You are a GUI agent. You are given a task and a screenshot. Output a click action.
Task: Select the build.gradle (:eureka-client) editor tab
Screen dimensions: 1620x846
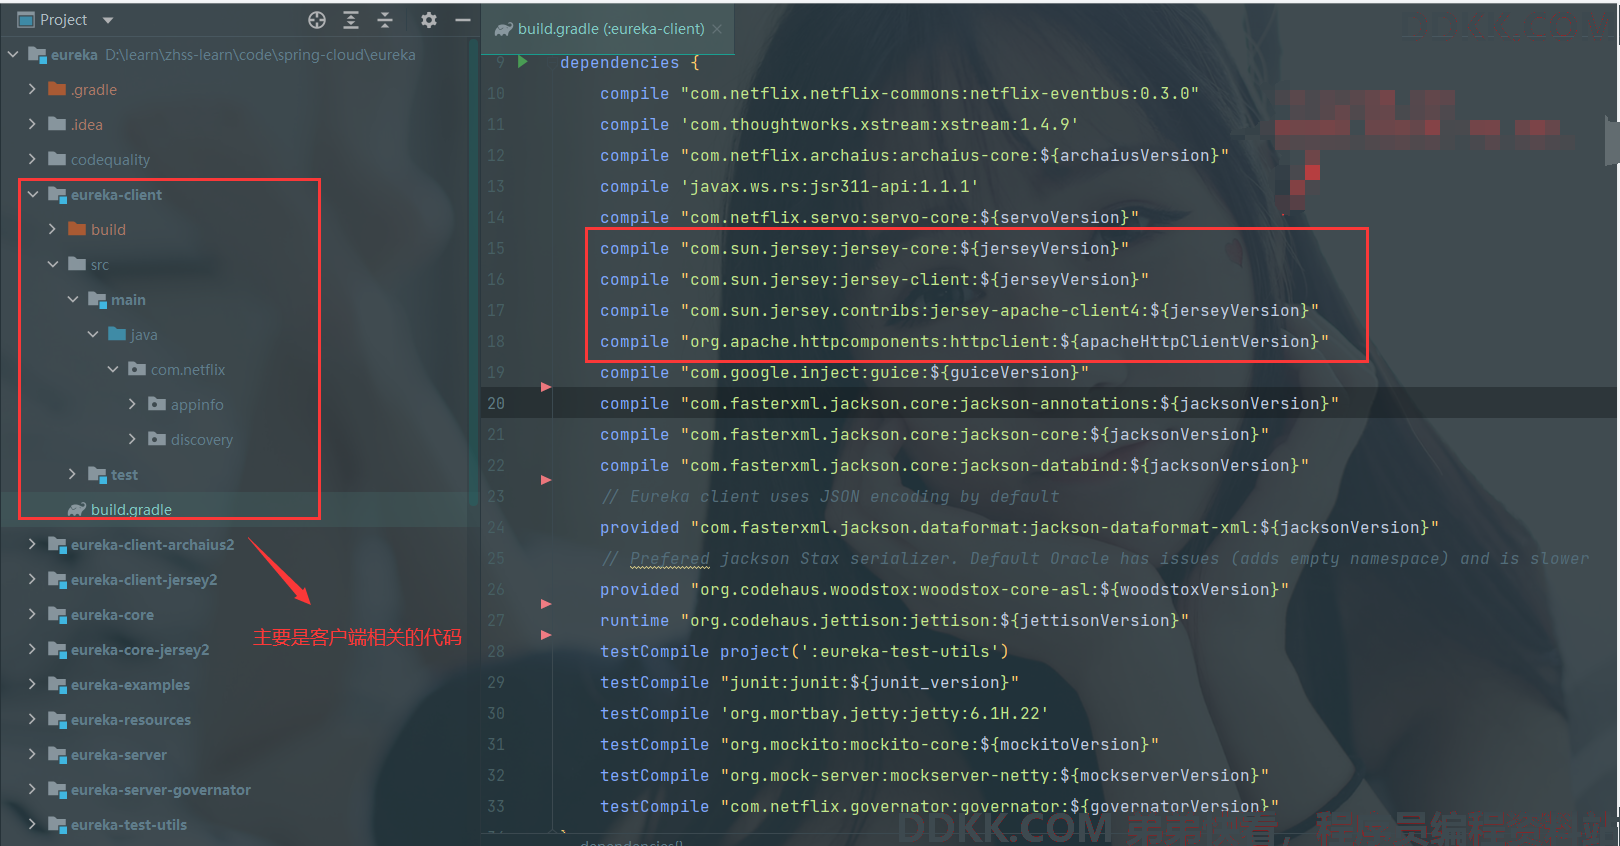(609, 29)
